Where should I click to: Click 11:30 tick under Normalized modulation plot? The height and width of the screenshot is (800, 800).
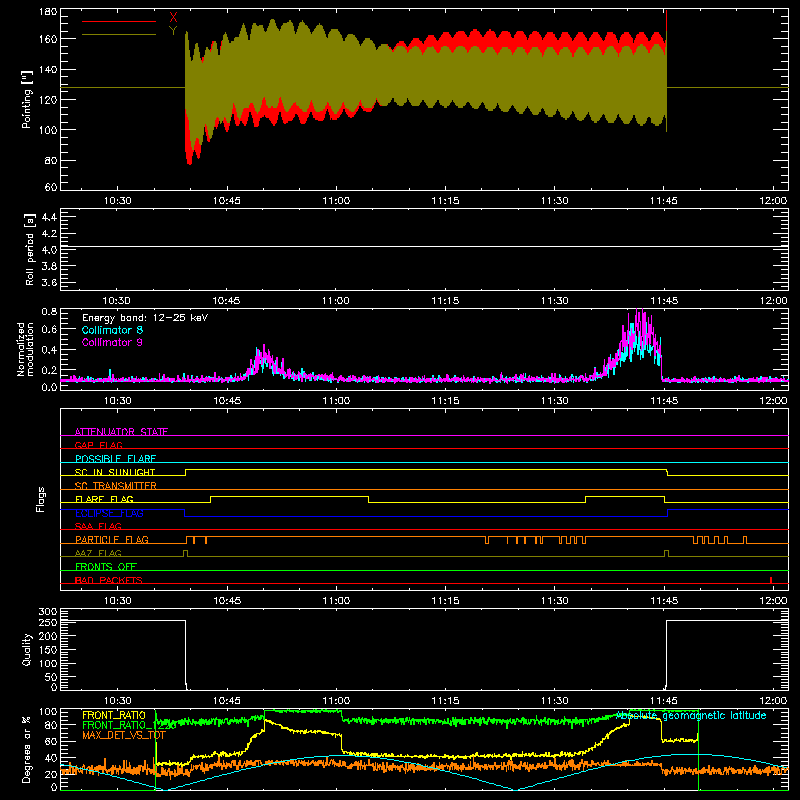click(x=555, y=401)
